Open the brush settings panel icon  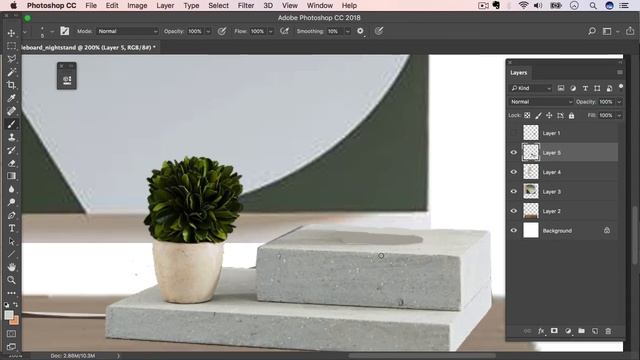[64, 31]
